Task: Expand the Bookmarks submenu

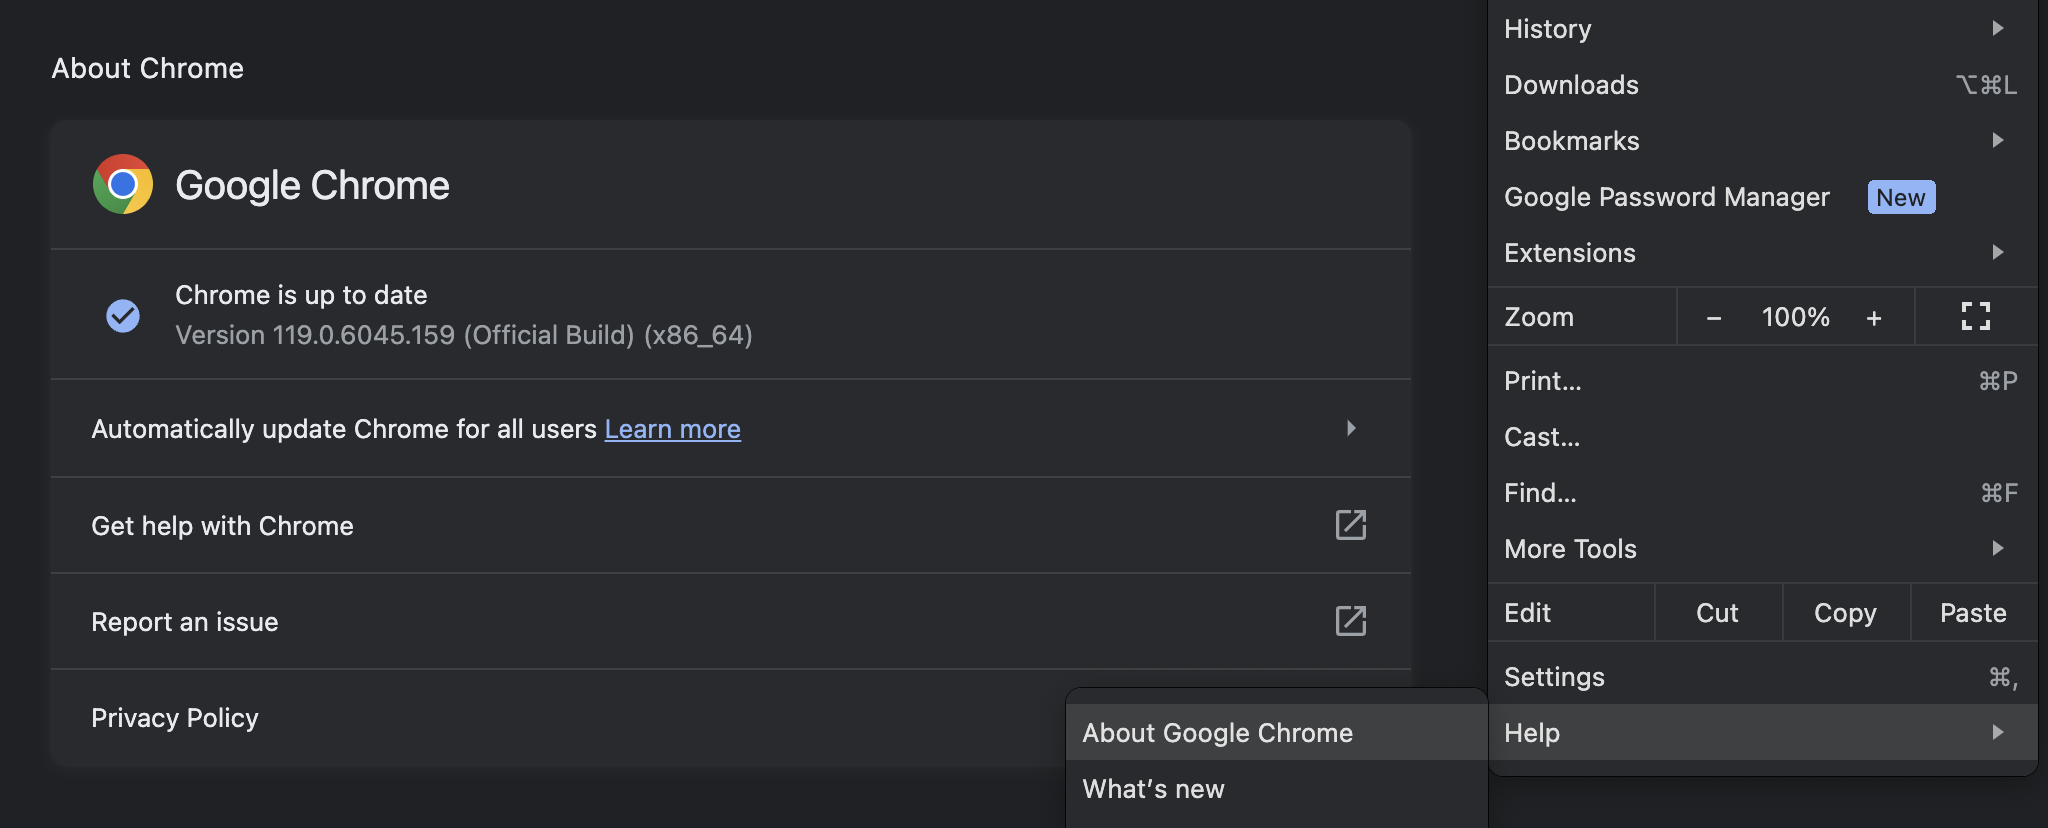Action: (x=1997, y=141)
